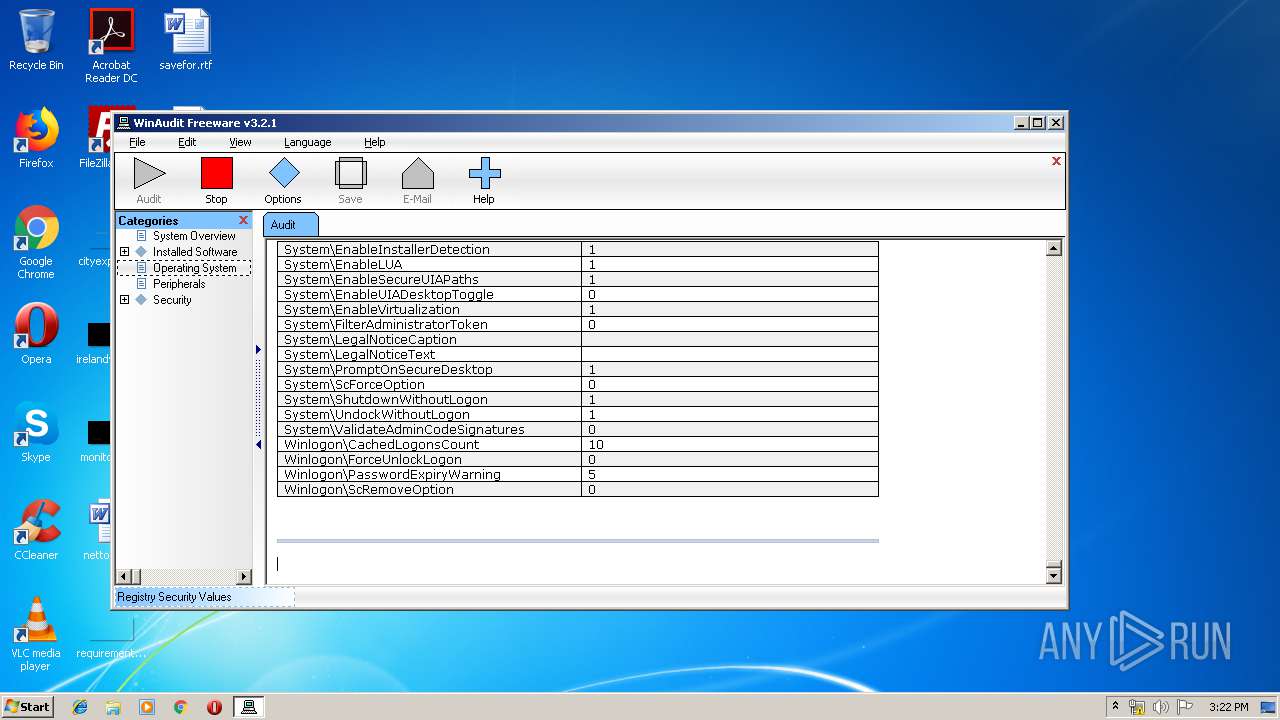The height and width of the screenshot is (720, 1280).
Task: Click the System\ShutdownWithoutLogon cell
Action: [430, 399]
